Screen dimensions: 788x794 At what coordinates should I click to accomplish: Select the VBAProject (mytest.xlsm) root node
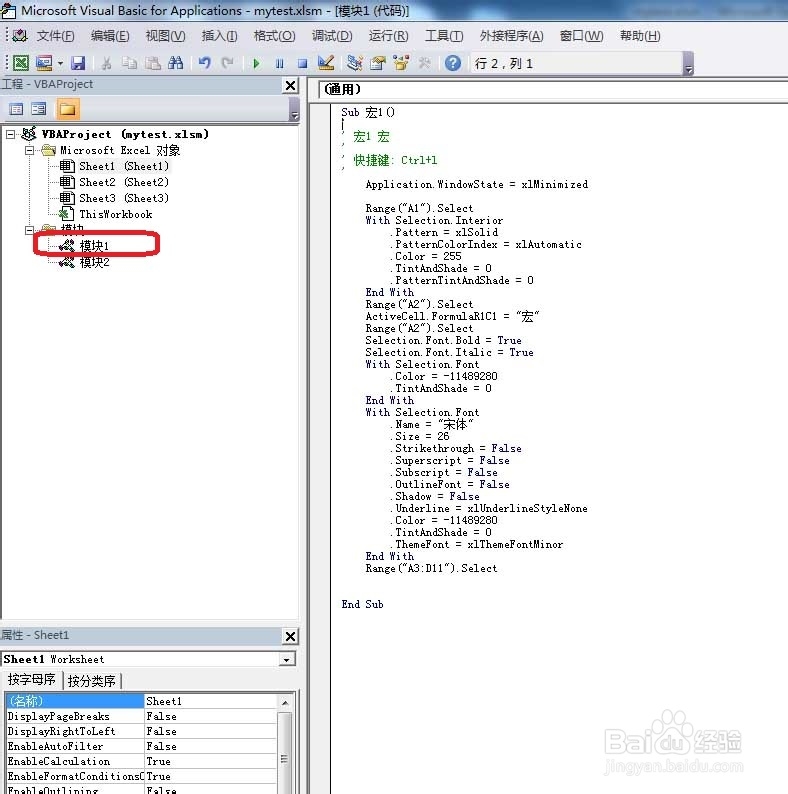[x=125, y=134]
